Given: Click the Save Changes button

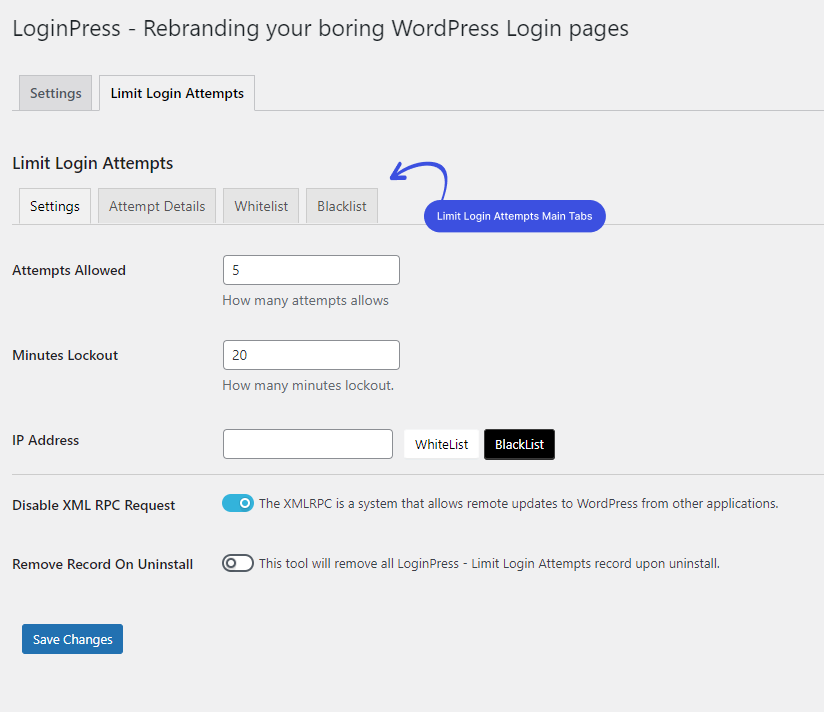Looking at the screenshot, I should (x=73, y=639).
